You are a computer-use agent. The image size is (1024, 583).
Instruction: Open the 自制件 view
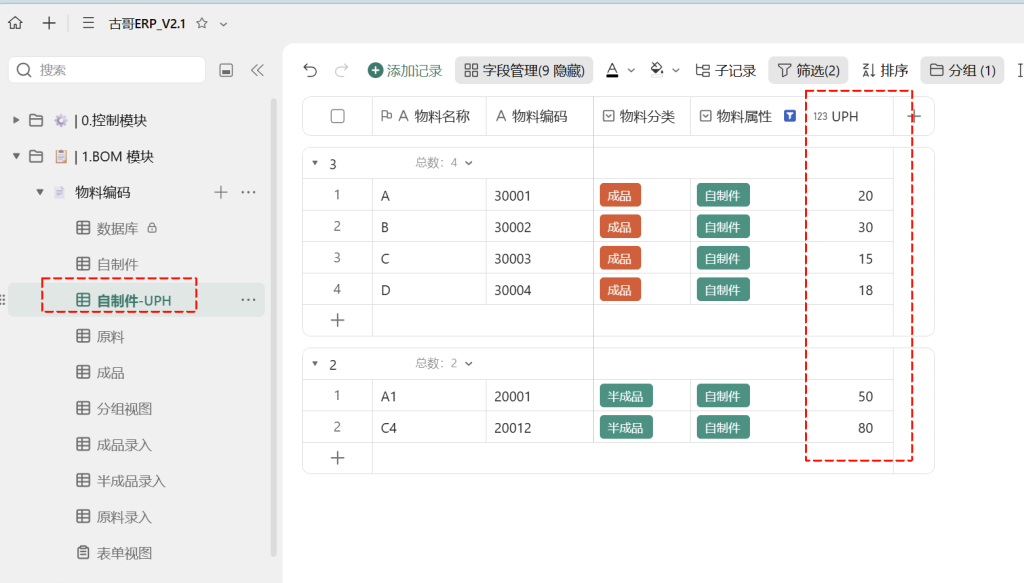point(117,264)
